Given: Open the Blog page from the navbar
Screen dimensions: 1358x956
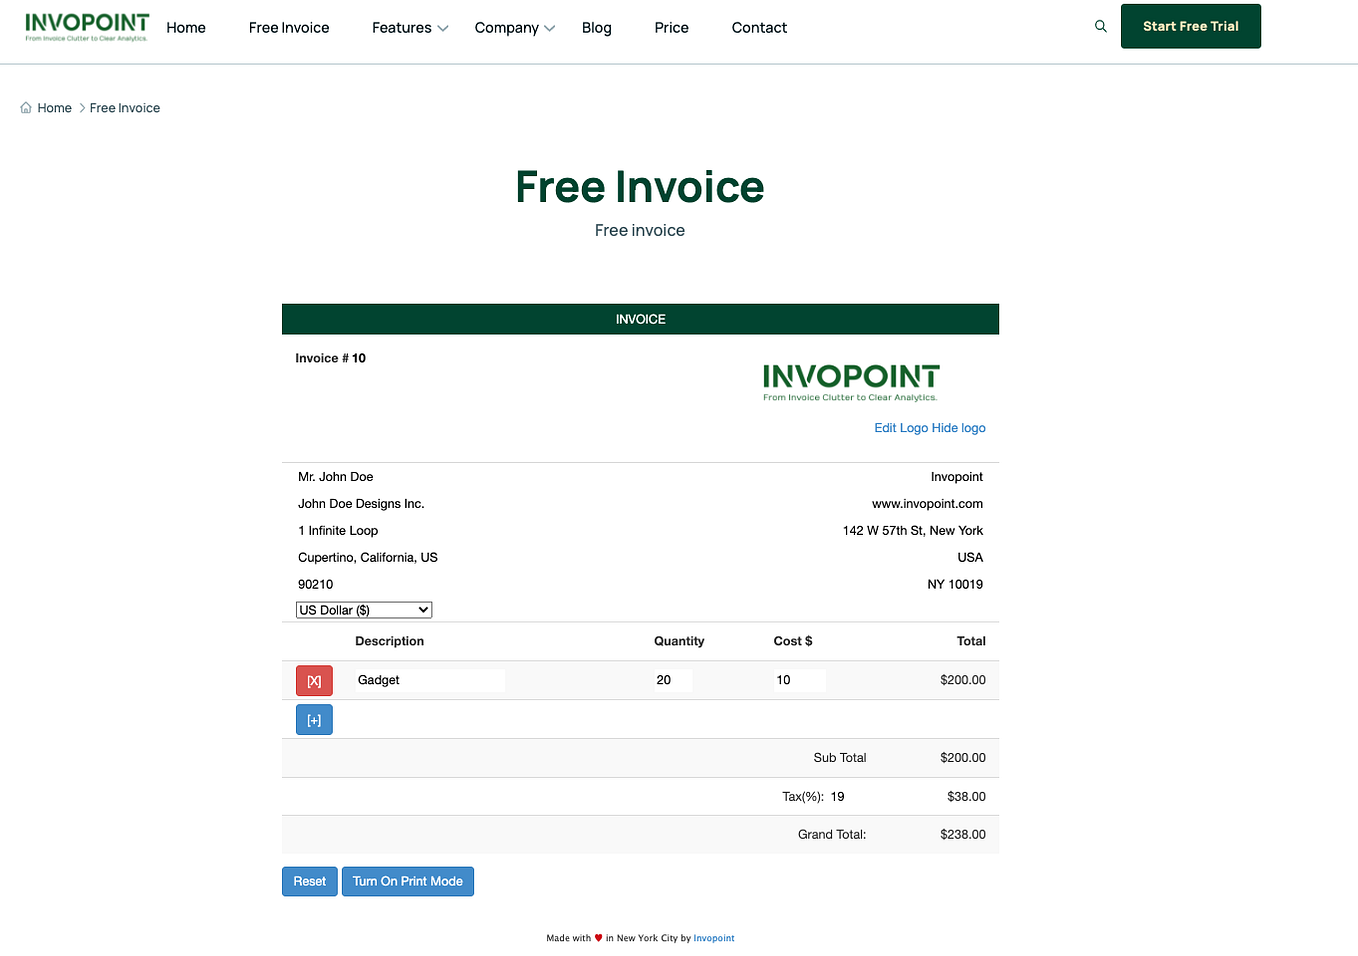Looking at the screenshot, I should [596, 27].
